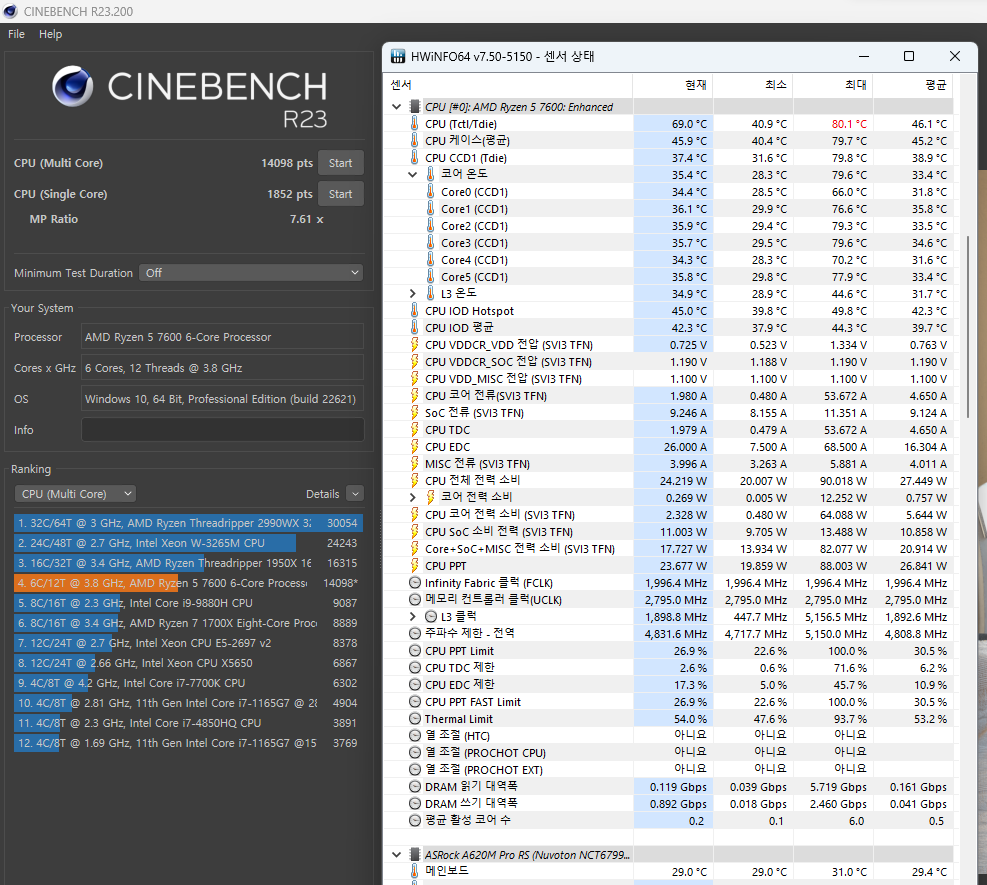Click the CPU (Tctl/Tdie) thermometer icon
Viewport: 987px width, 885px height.
coord(414,123)
